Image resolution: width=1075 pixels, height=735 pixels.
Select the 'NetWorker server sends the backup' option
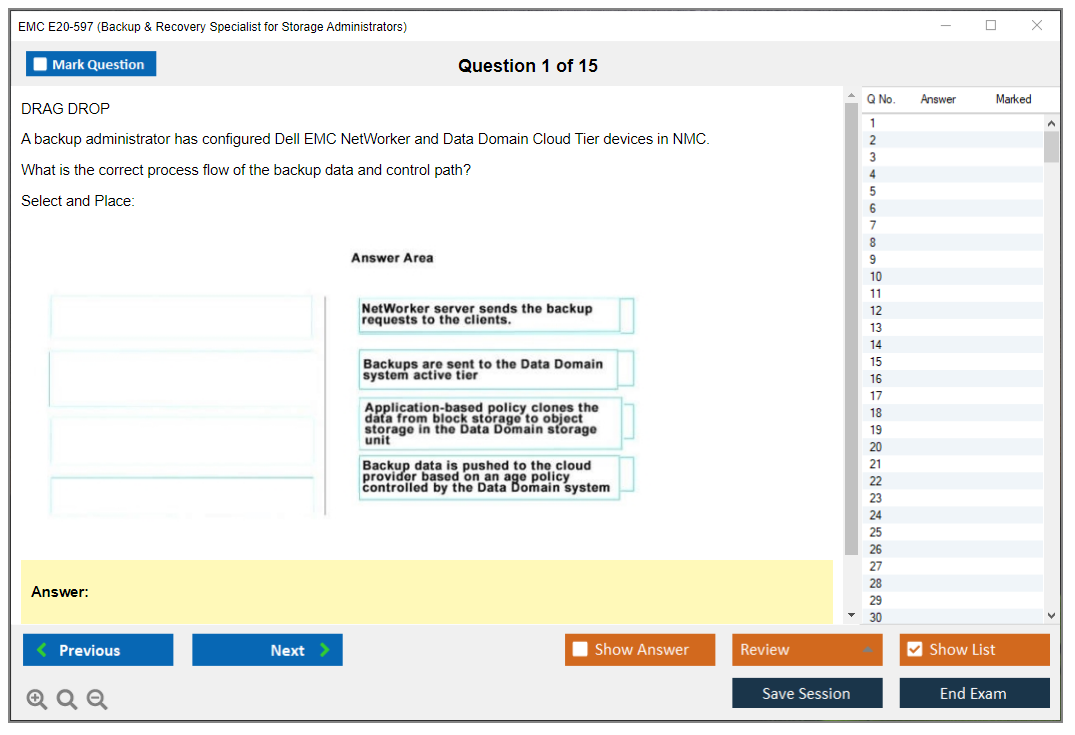pyautogui.click(x=489, y=315)
